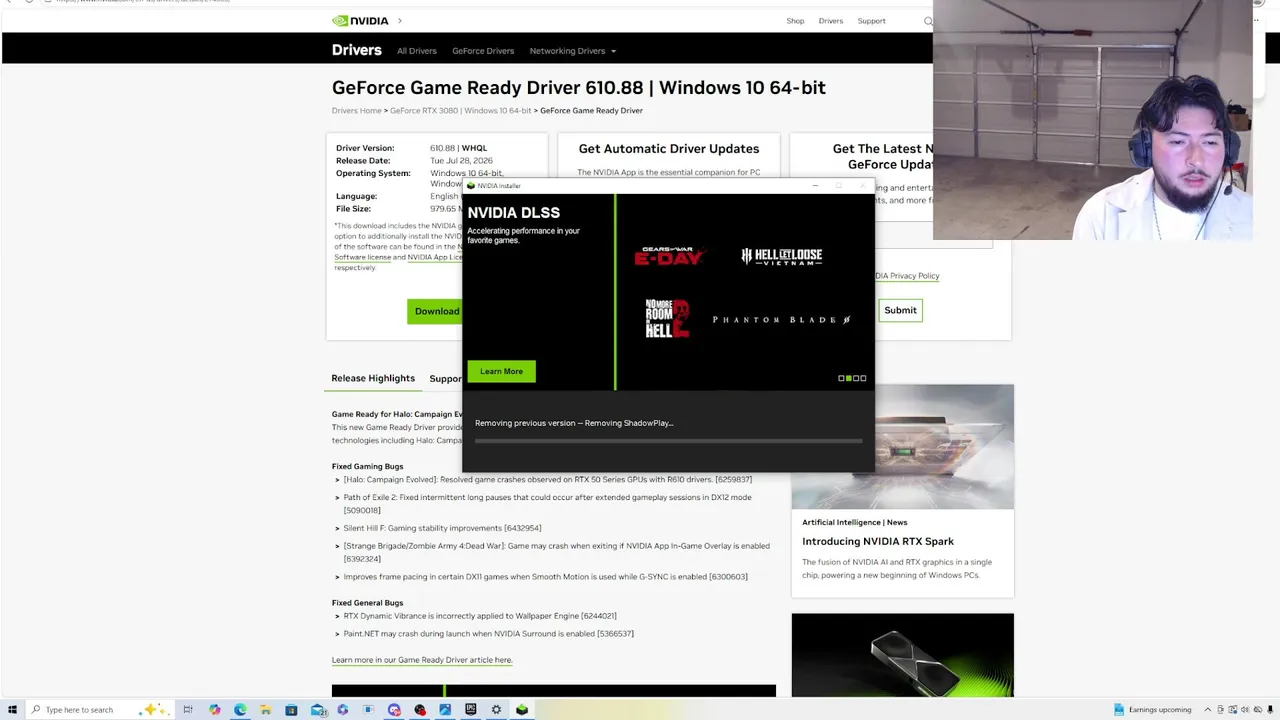Open the Game Ready Driver article link
The height and width of the screenshot is (720, 1280).
click(x=422, y=660)
